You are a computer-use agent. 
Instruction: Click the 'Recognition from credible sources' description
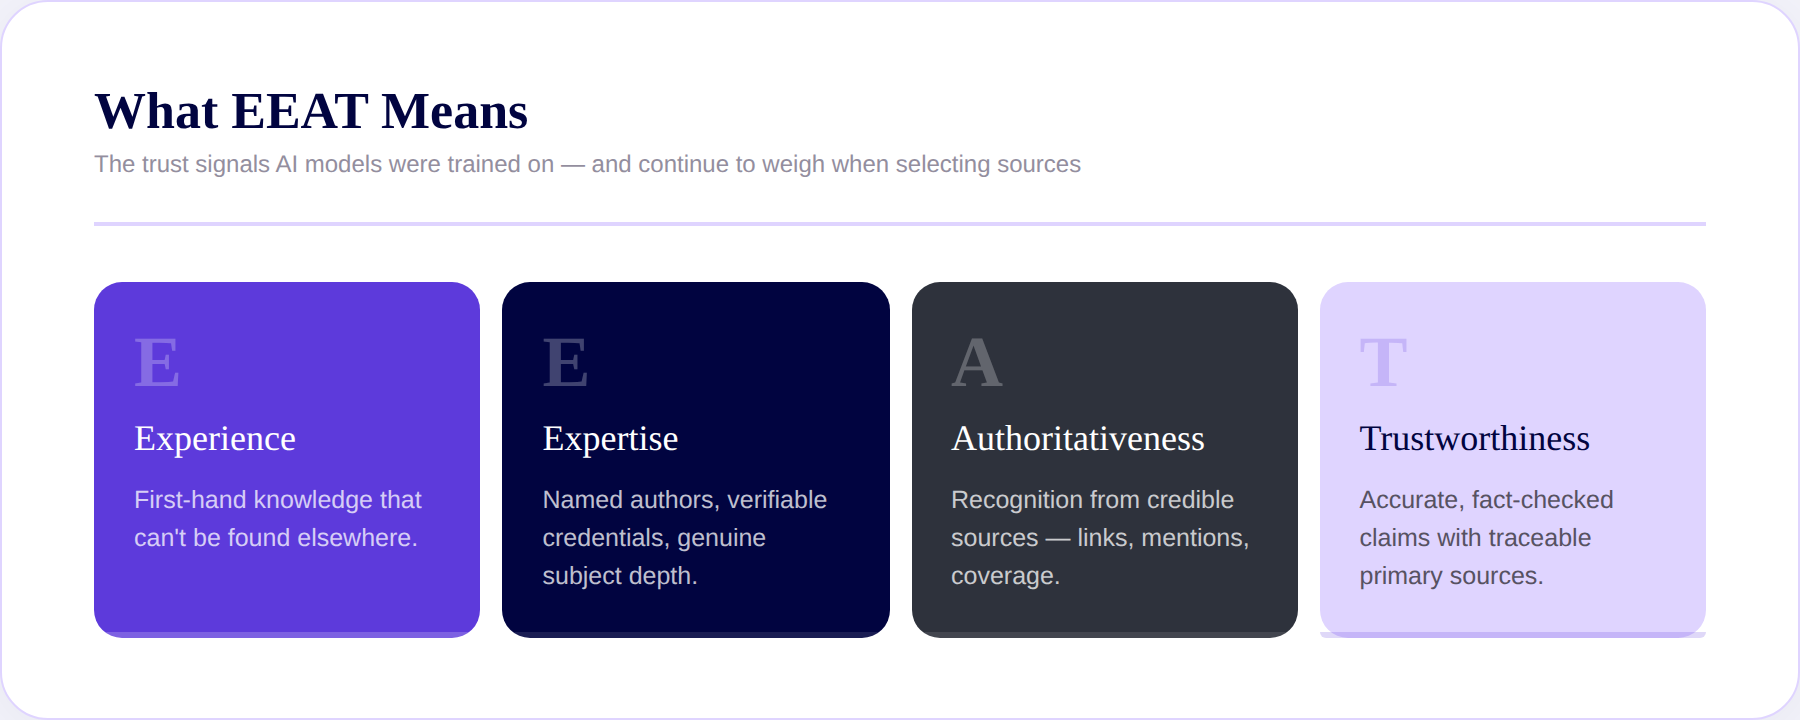[1100, 538]
